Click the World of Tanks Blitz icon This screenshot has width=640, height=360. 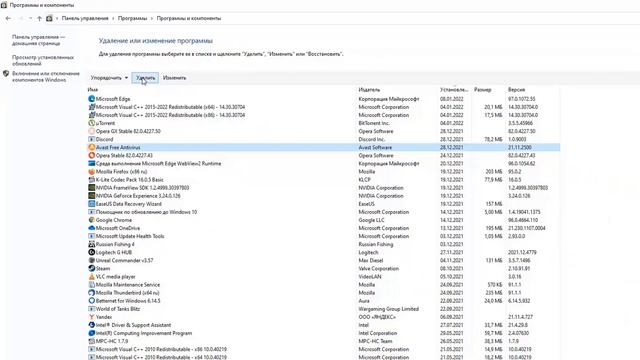tap(91, 309)
